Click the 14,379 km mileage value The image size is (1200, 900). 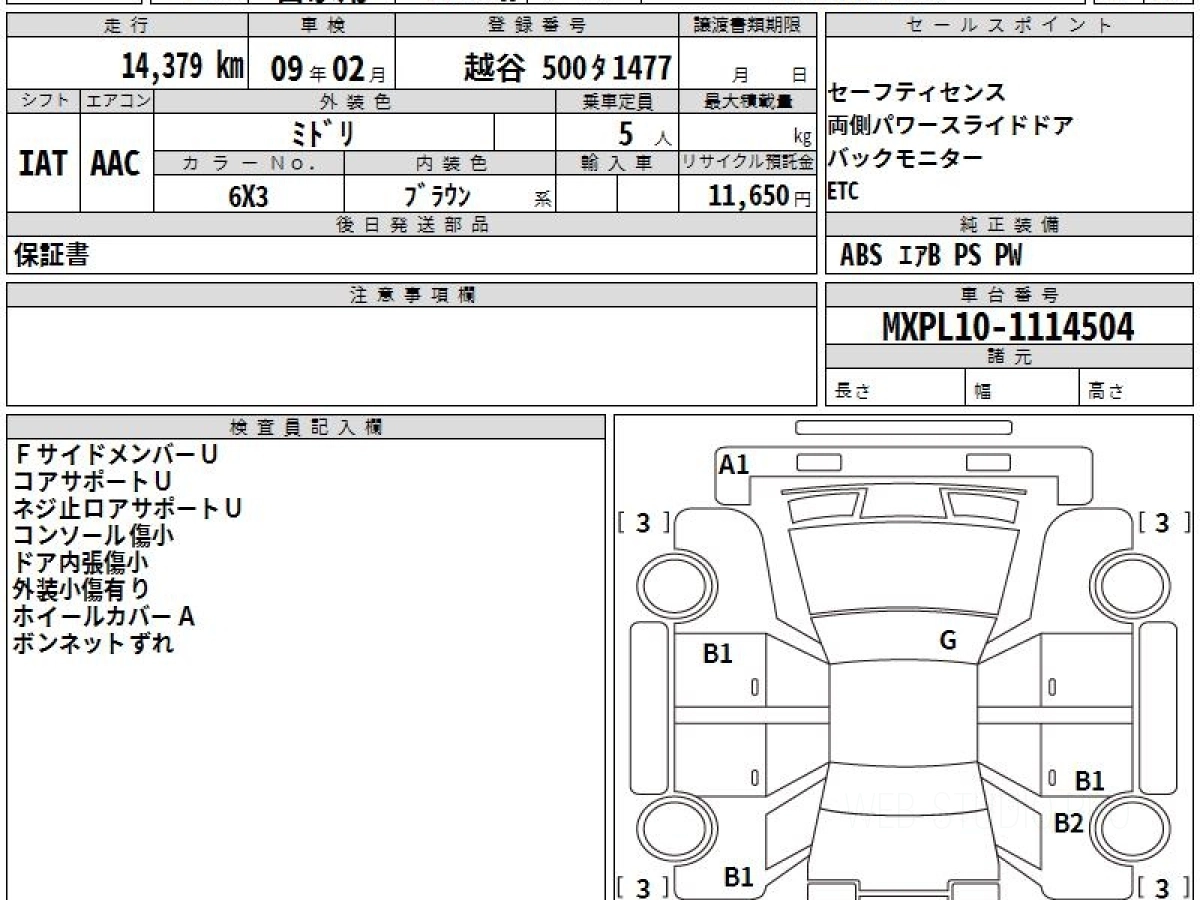tap(182, 67)
